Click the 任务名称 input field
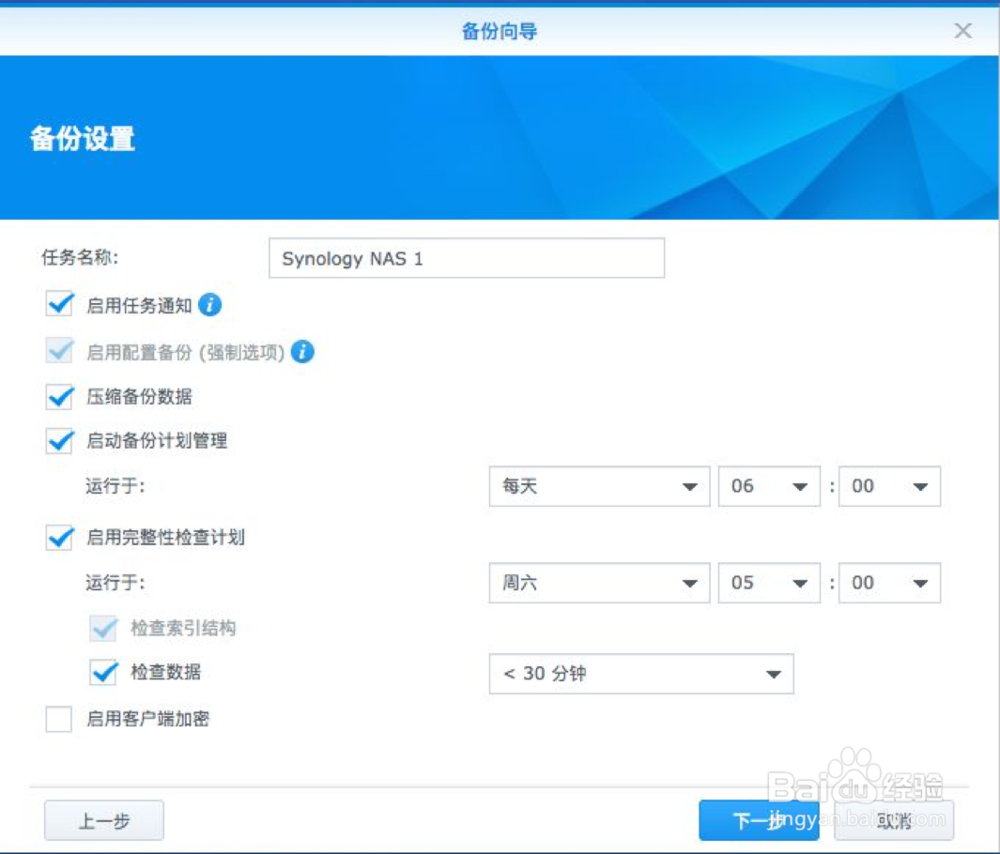The height and width of the screenshot is (854, 1000). pyautogui.click(x=466, y=258)
